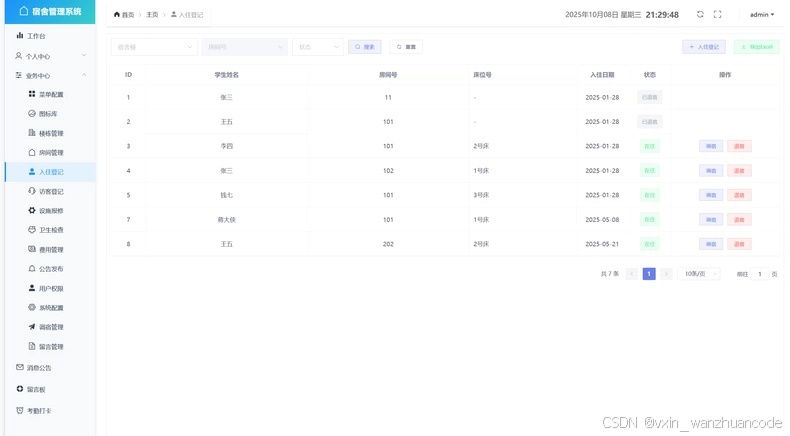The image size is (790, 436).
Task: Open the 考勤打卡 alarm clock icon
Action: click(20, 410)
